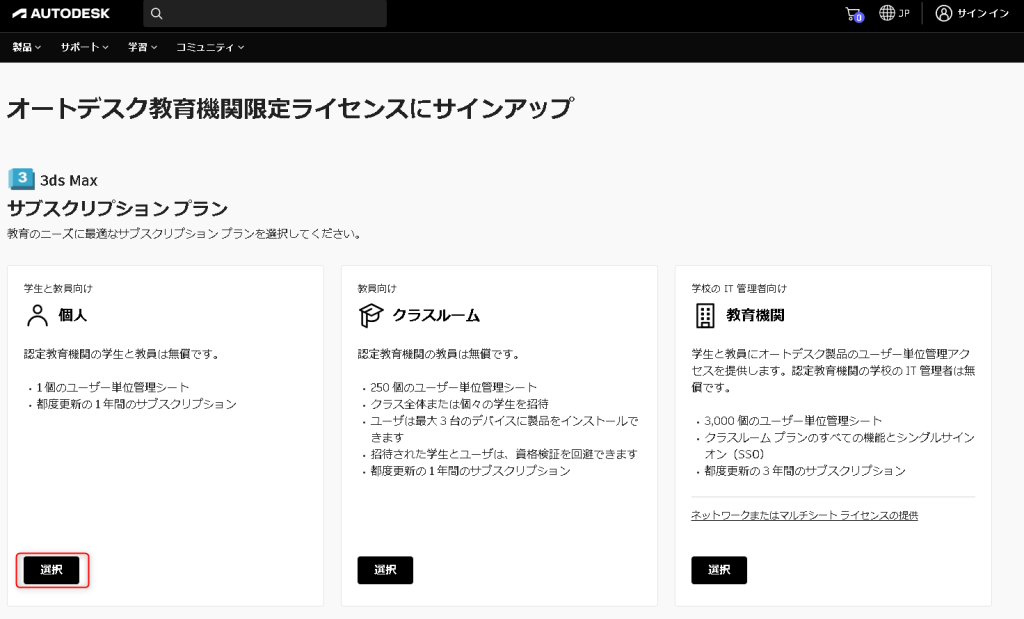Expand the 製品 menu

(27, 47)
